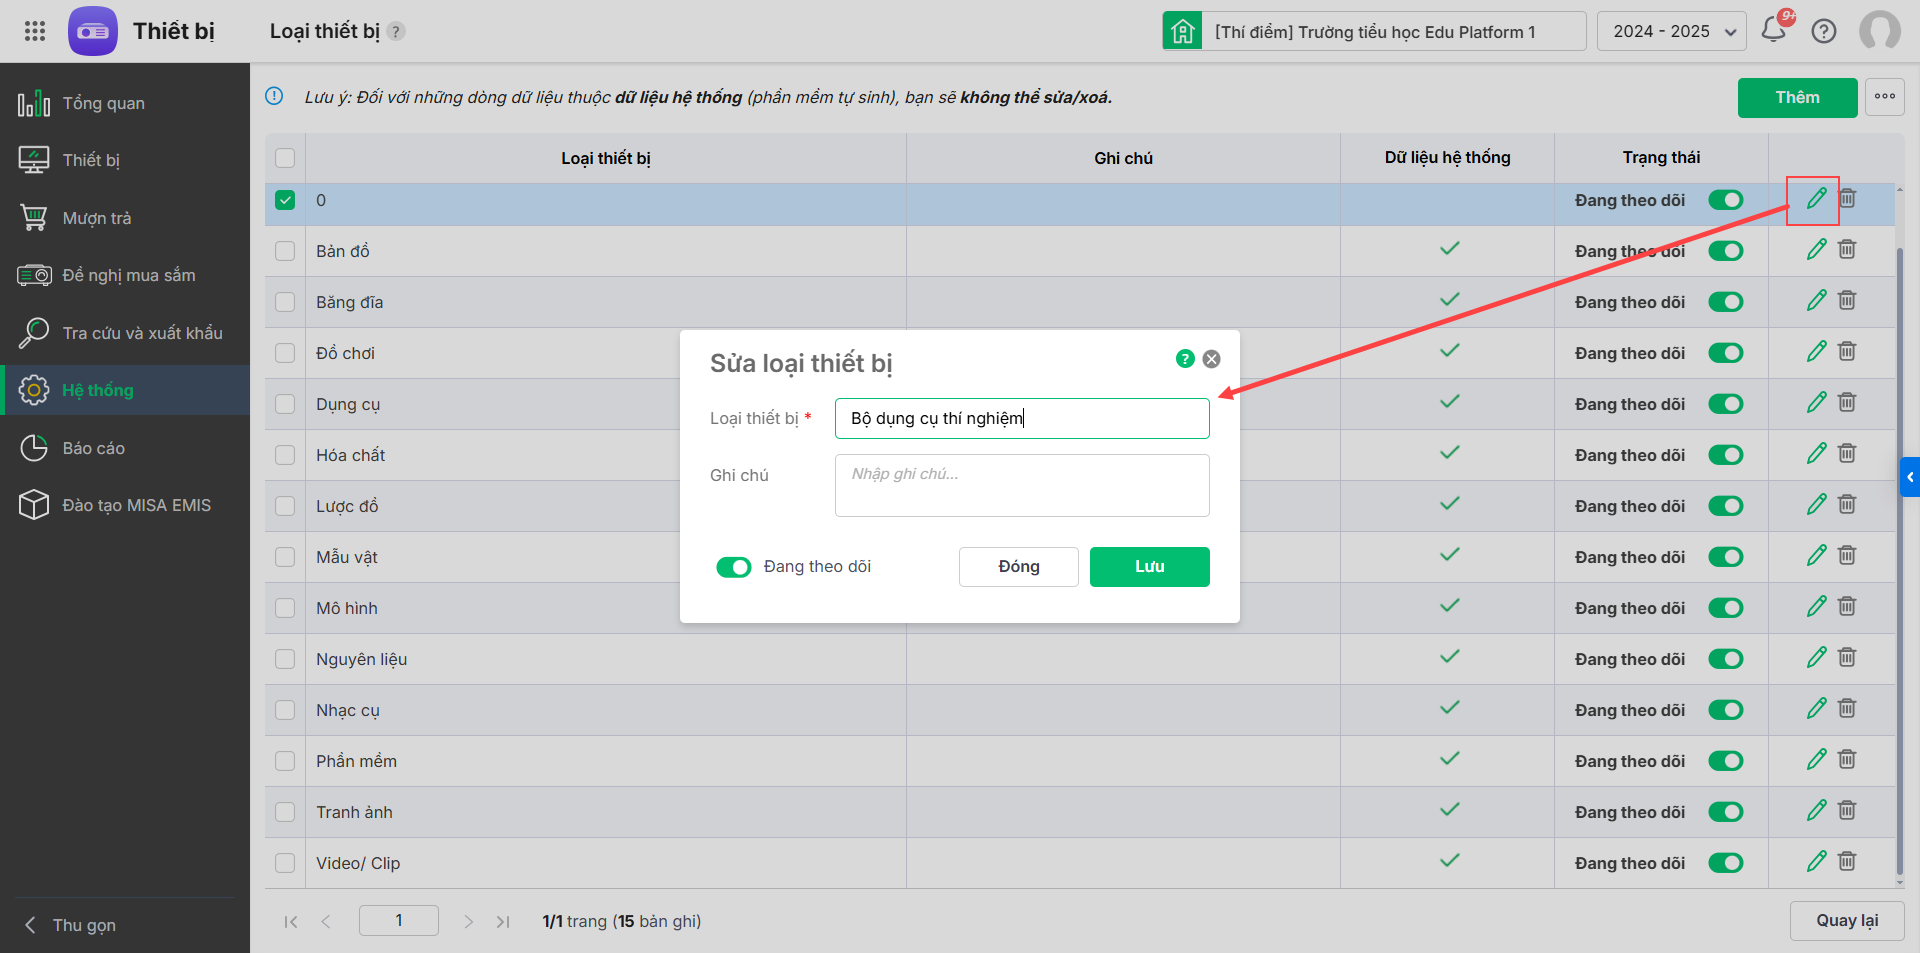The width and height of the screenshot is (1920, 953).
Task: Edit the Bản đồ row
Action: point(1816,250)
